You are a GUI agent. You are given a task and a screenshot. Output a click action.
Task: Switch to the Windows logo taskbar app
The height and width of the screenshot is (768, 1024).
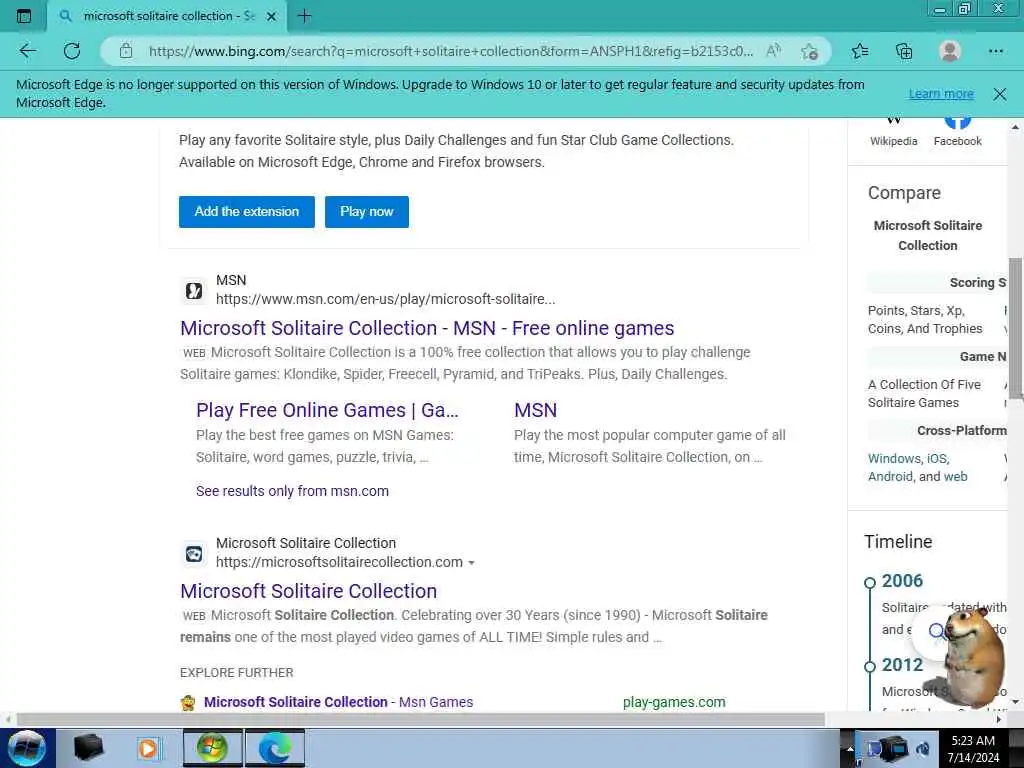click(212, 748)
